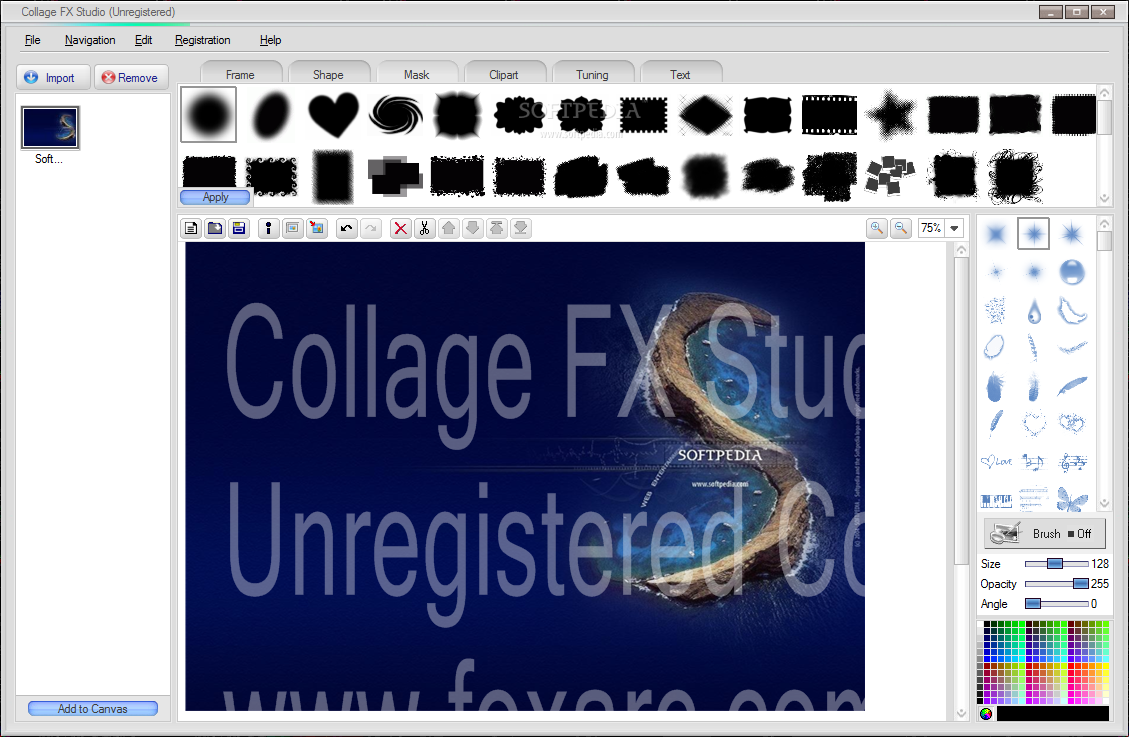Delete selected item with red X icon

[400, 228]
